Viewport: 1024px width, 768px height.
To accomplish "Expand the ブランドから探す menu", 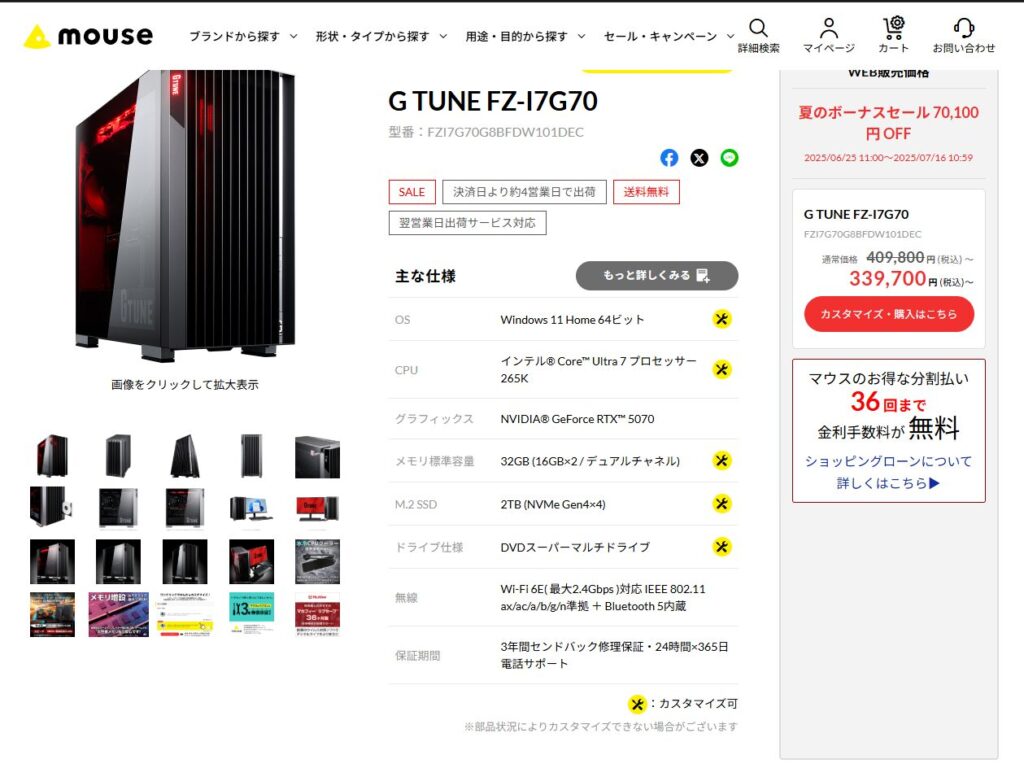I will [243, 37].
